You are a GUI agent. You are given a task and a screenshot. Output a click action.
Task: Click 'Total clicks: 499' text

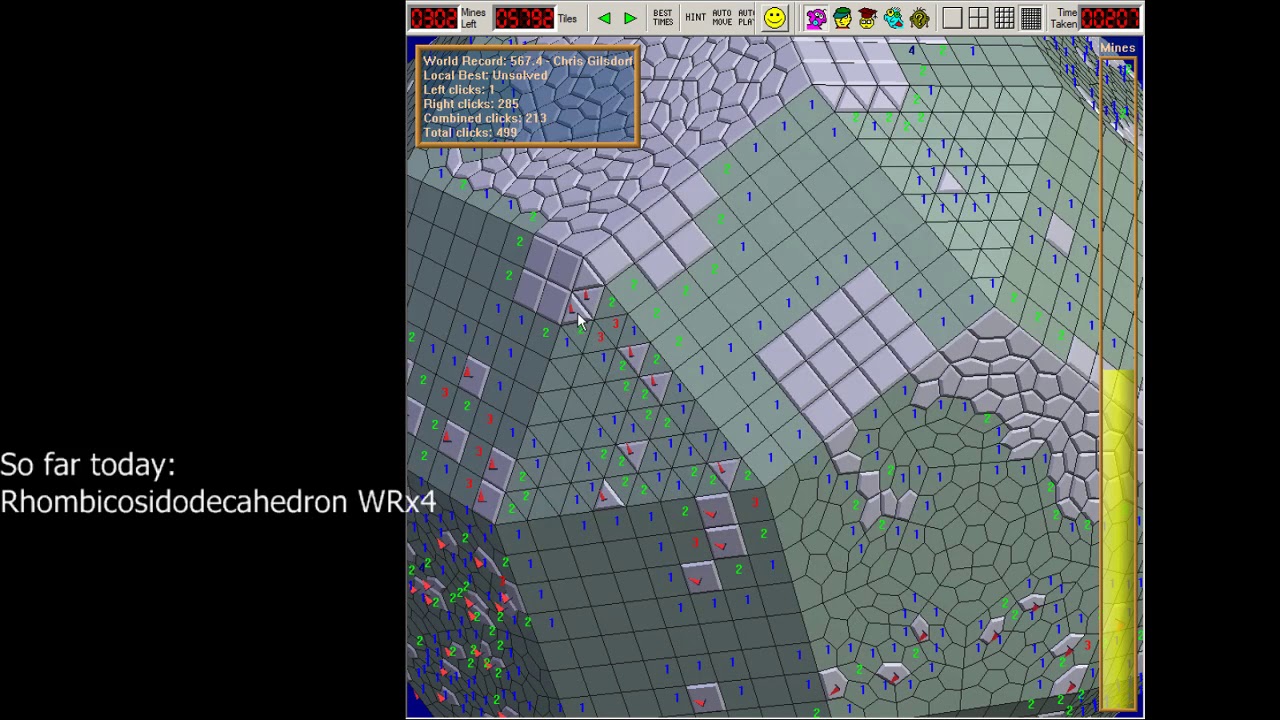pyautogui.click(x=470, y=132)
